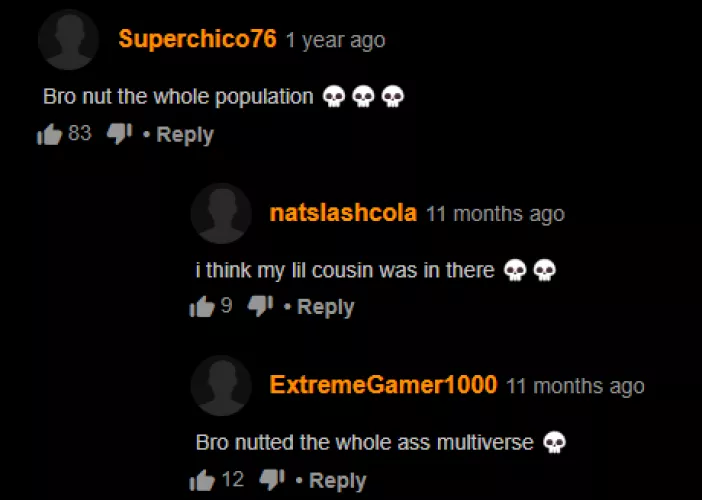This screenshot has width=702, height=500.
Task: Reply to natslashcola's comment
Action: 325,308
